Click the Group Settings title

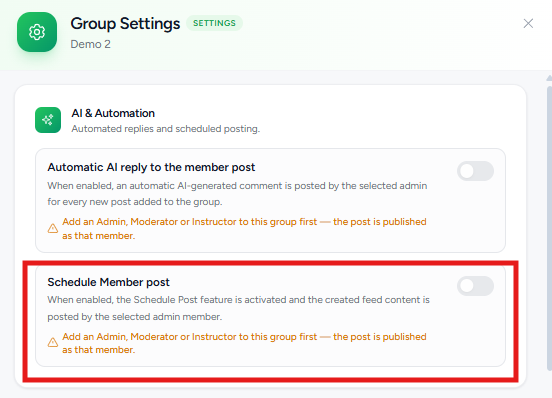[125, 24]
